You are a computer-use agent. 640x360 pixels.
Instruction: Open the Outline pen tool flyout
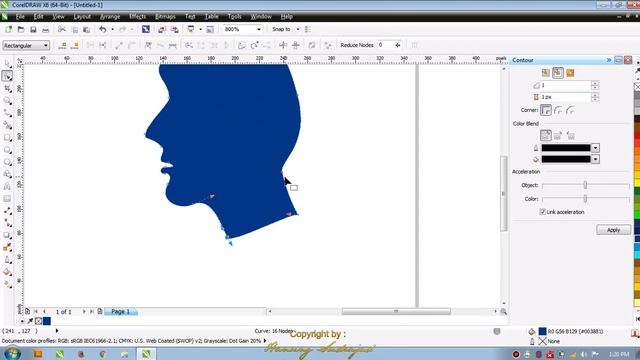point(7,260)
